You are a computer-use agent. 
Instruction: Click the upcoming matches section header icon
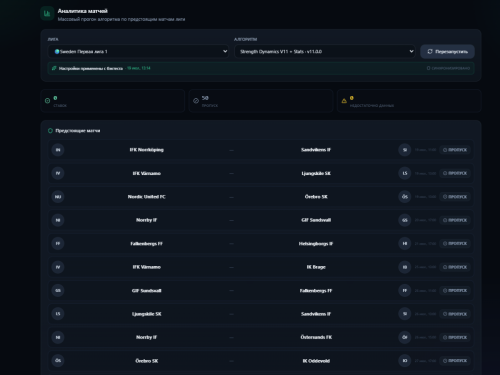pos(50,131)
